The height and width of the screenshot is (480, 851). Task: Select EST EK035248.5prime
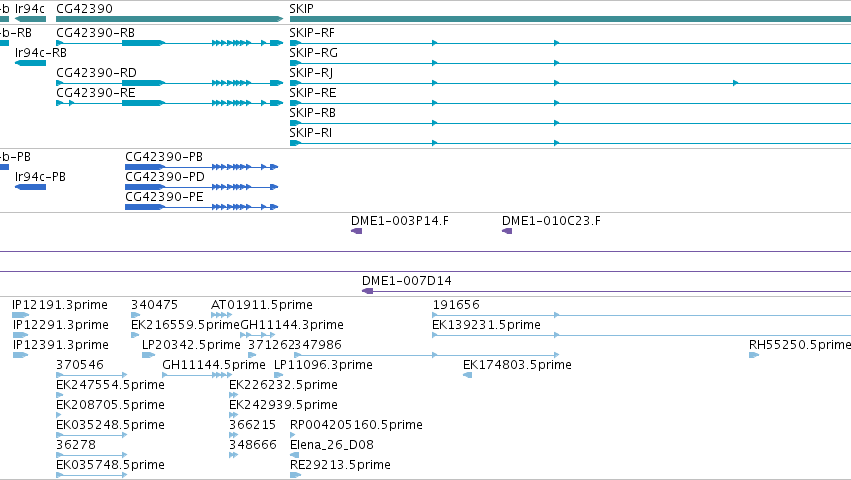pos(92,435)
